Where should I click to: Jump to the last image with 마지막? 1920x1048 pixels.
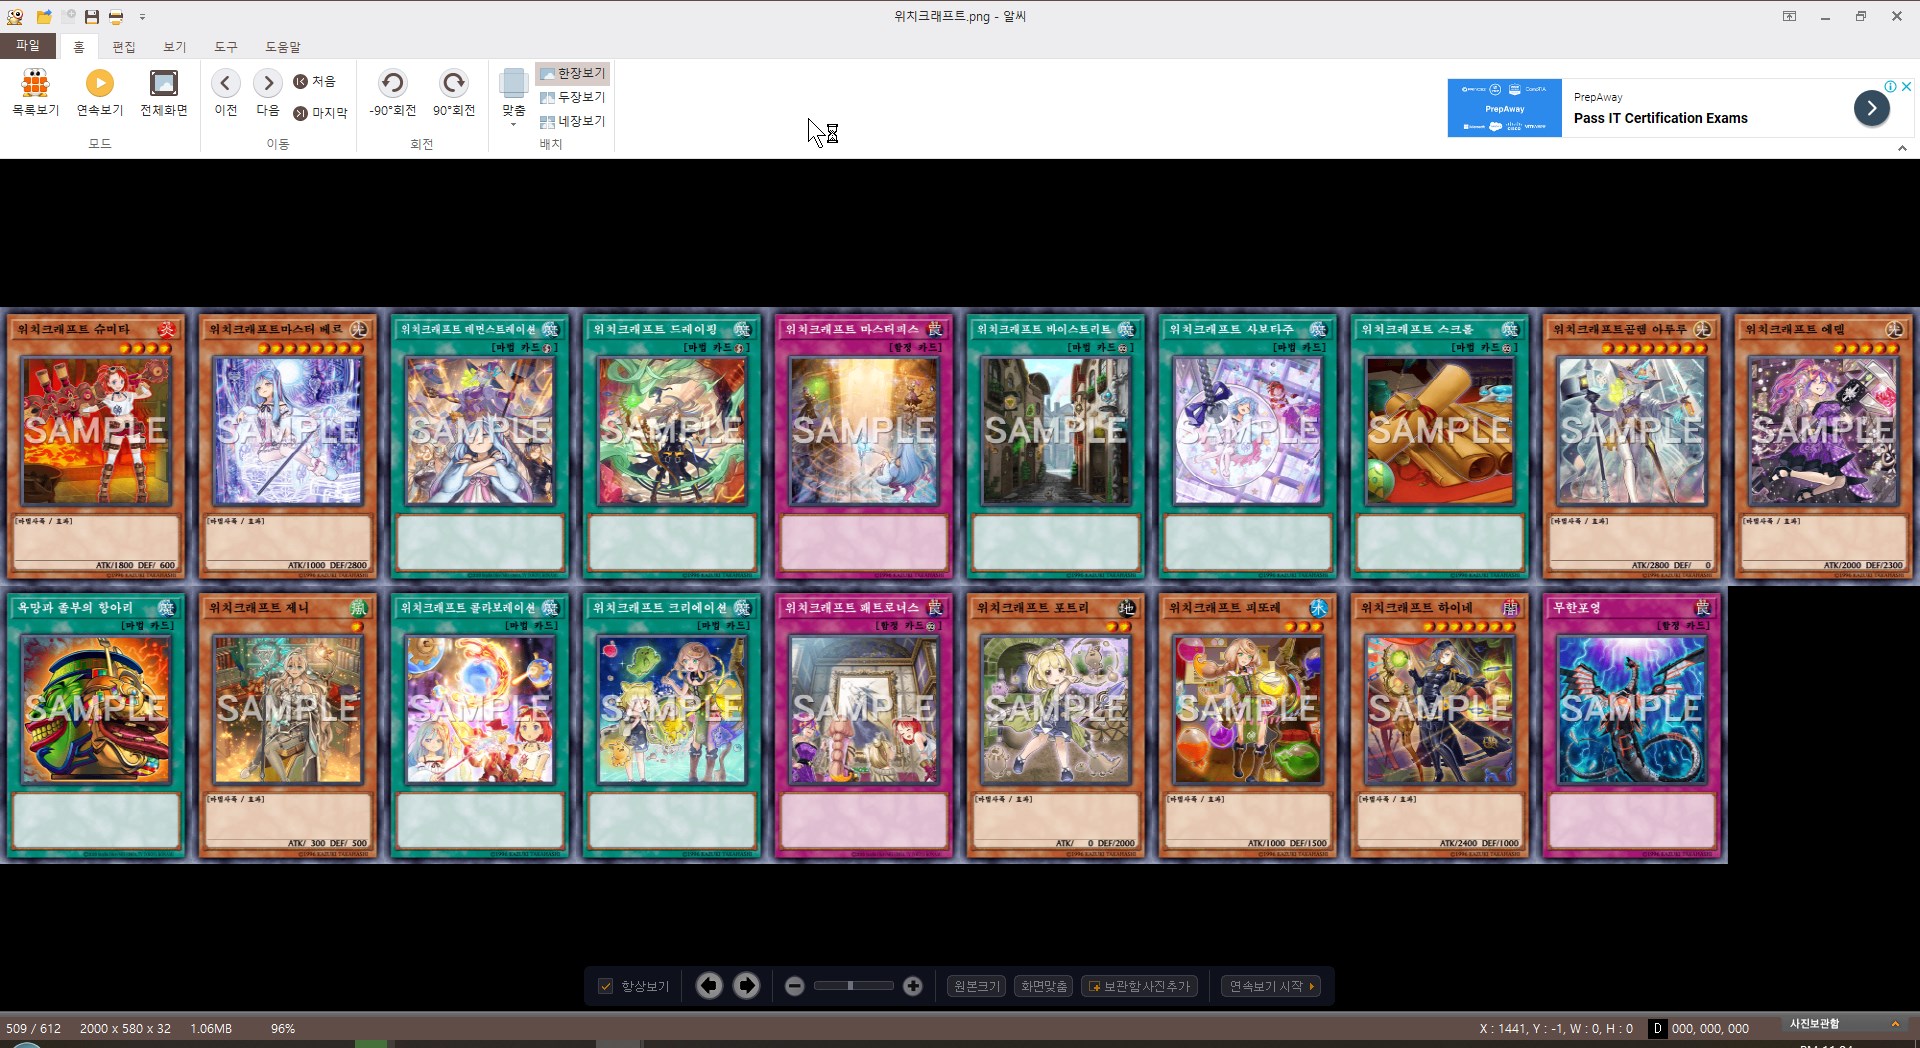coord(320,113)
